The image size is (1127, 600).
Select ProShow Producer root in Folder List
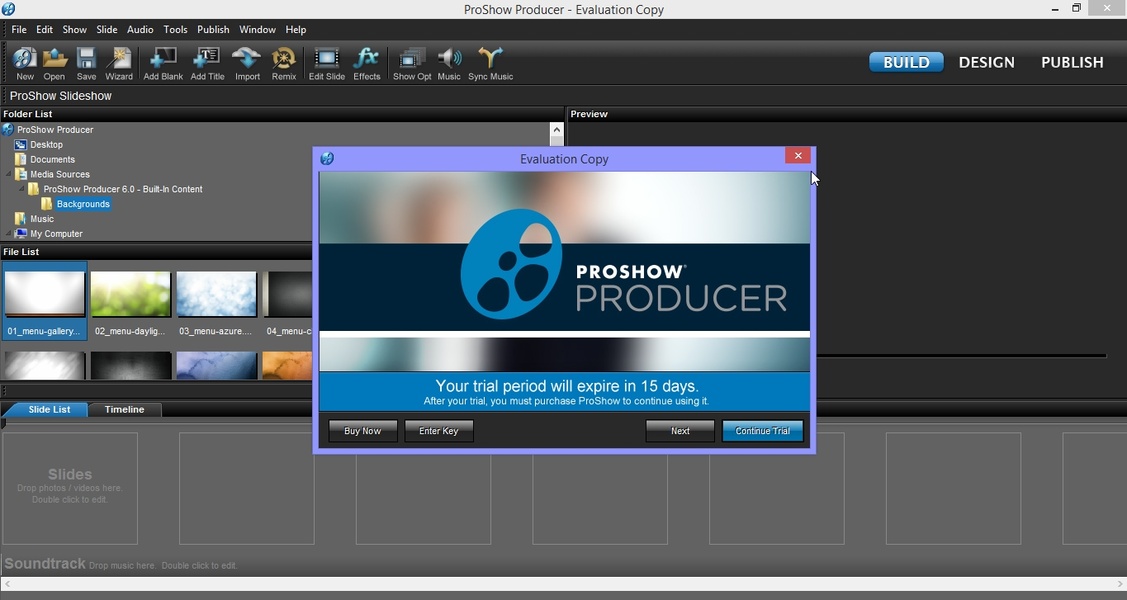coord(55,129)
